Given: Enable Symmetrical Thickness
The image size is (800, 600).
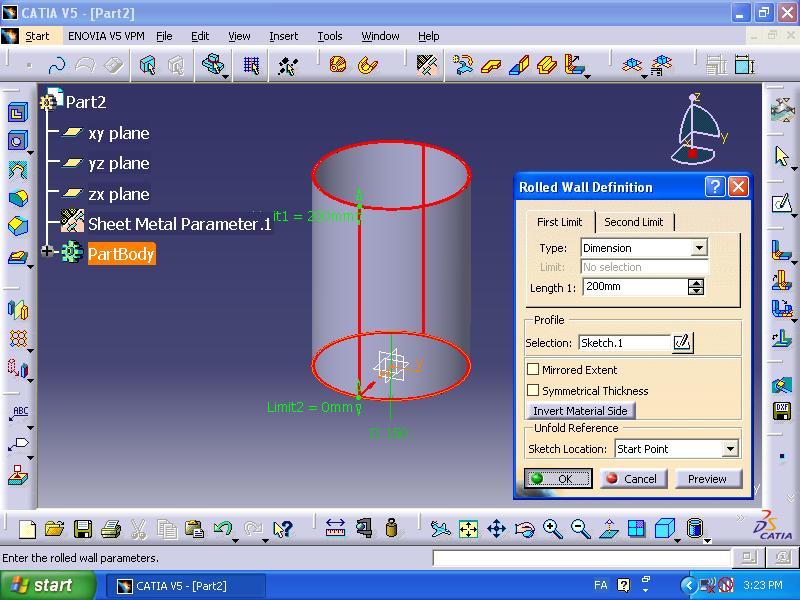Looking at the screenshot, I should click(535, 390).
